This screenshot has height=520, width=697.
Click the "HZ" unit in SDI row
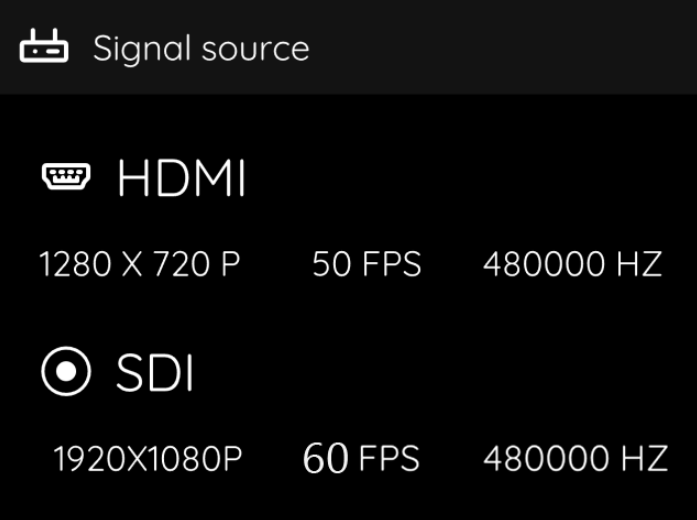point(643,459)
